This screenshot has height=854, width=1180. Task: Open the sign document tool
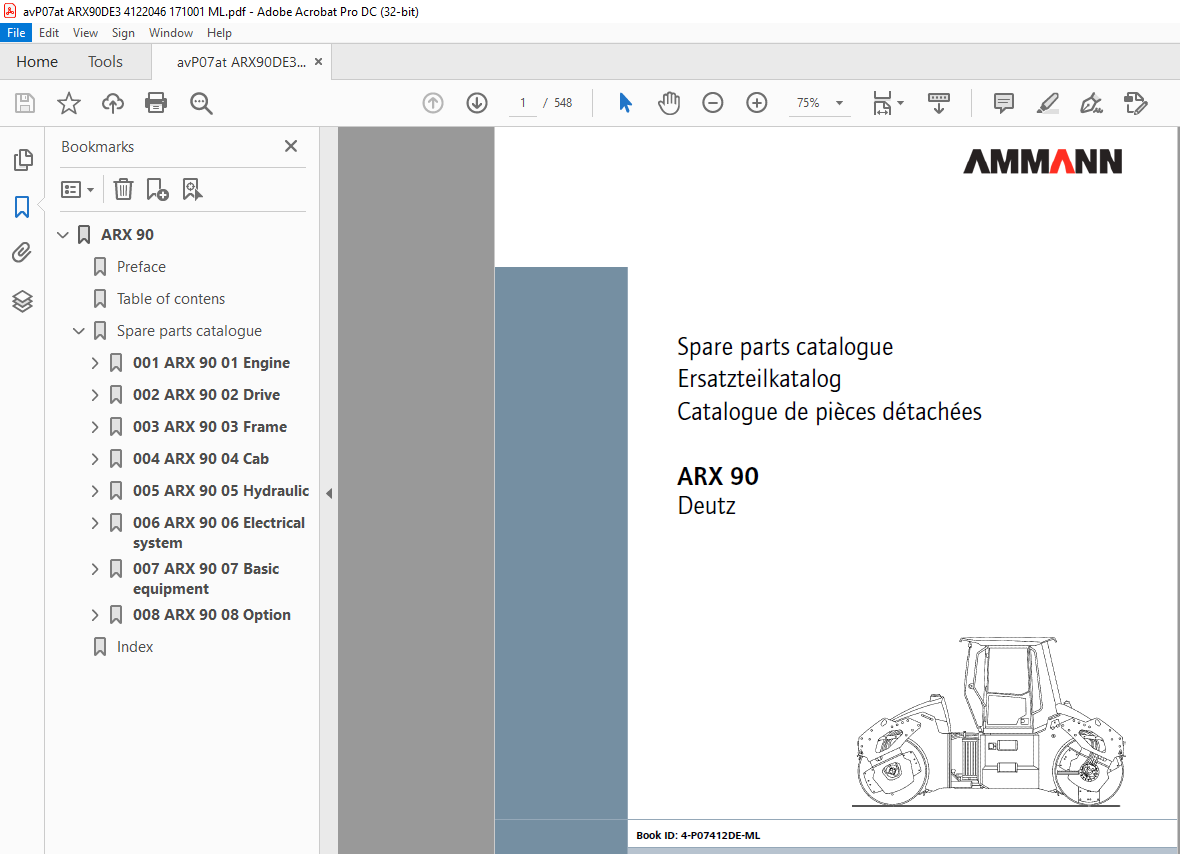[x=1091, y=103]
